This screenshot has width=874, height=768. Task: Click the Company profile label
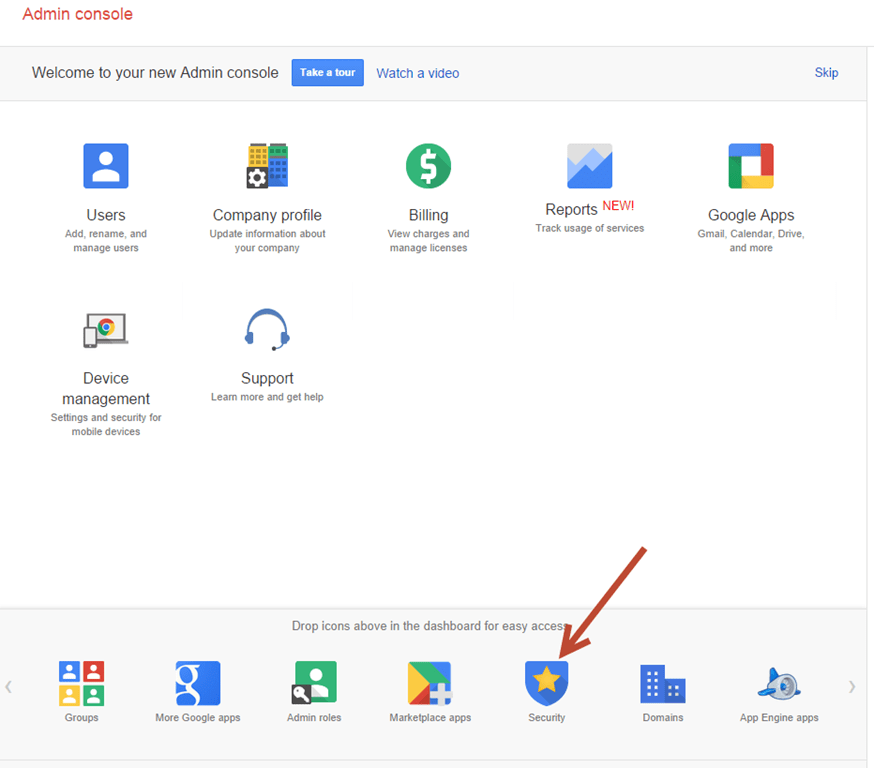(x=268, y=215)
